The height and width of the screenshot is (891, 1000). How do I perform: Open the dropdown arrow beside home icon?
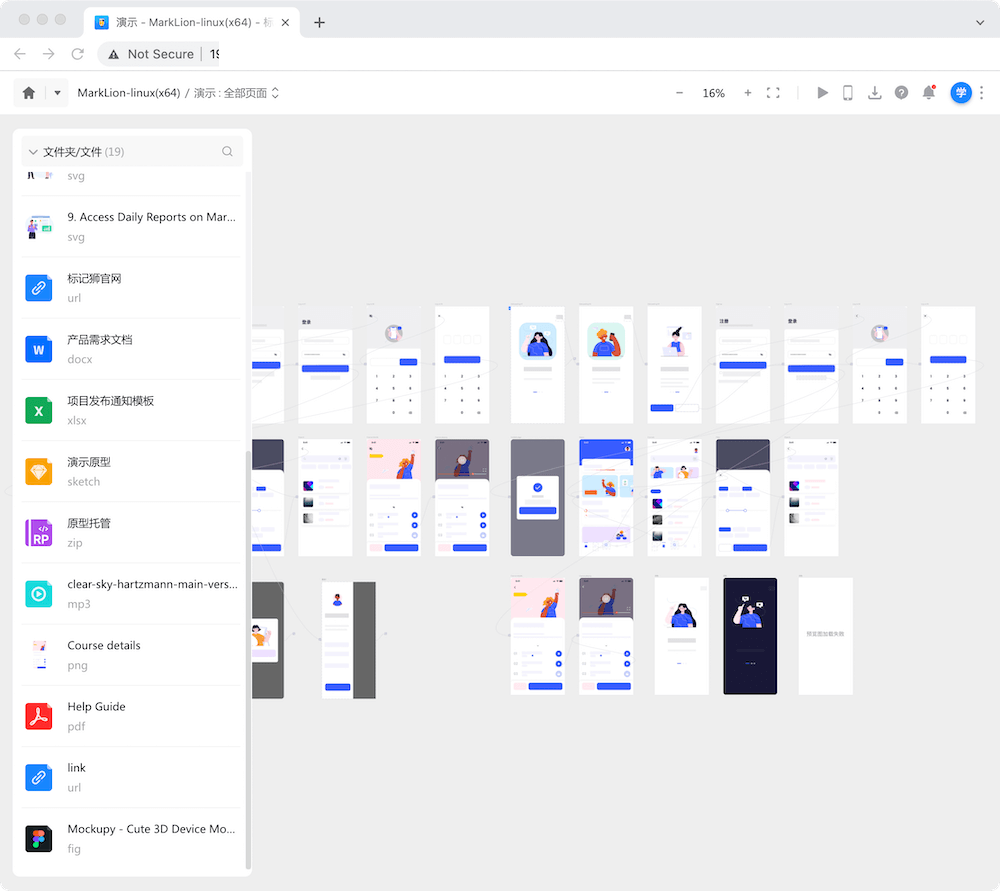[x=57, y=93]
